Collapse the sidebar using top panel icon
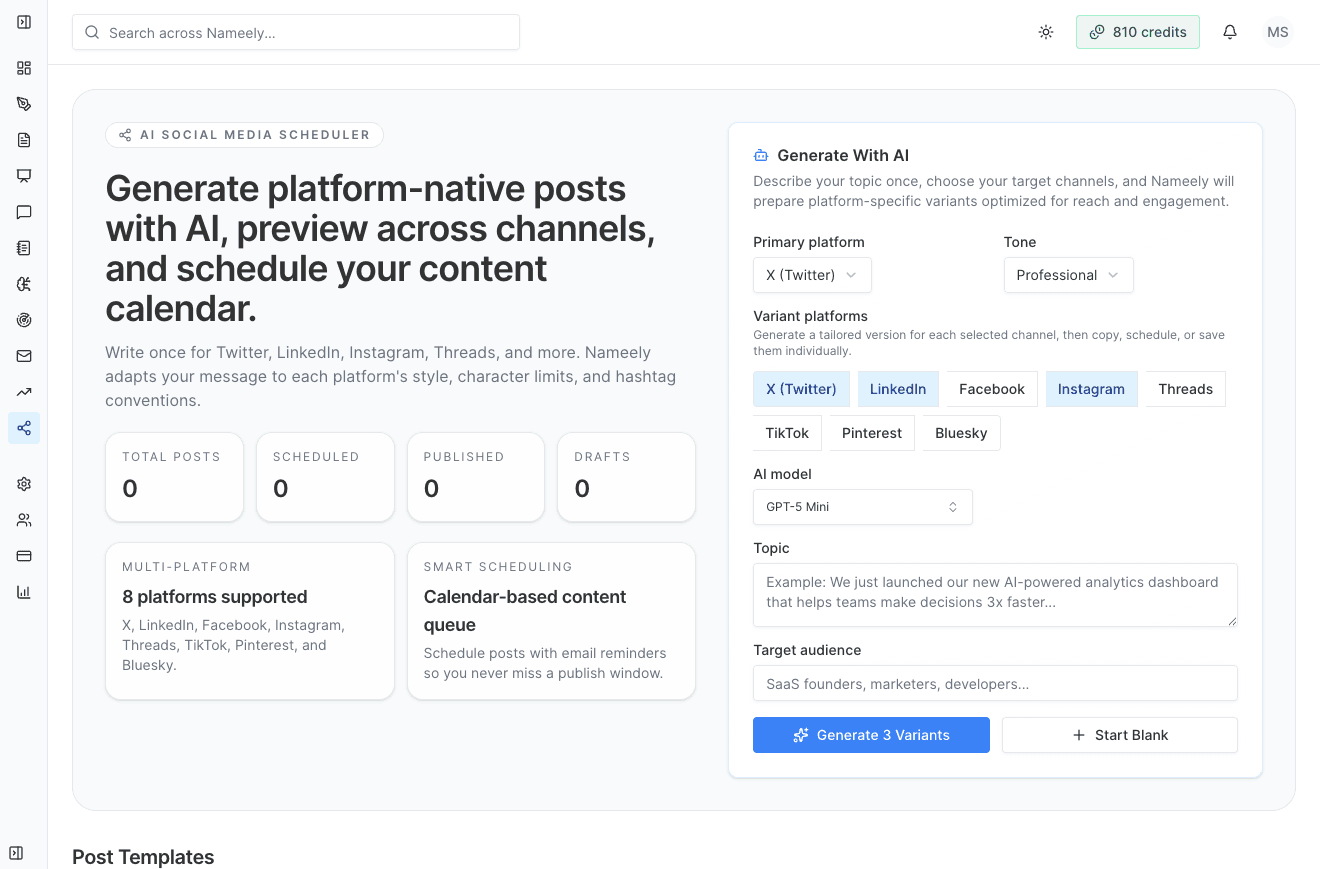 (x=24, y=20)
